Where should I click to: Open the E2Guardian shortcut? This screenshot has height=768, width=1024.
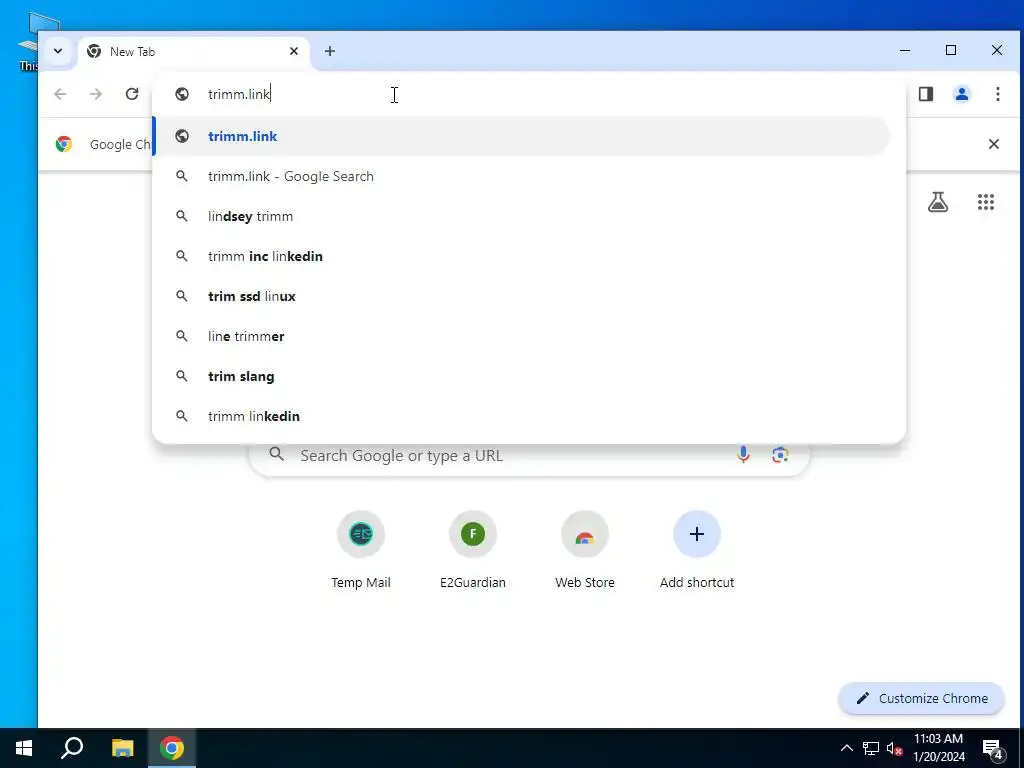(473, 551)
